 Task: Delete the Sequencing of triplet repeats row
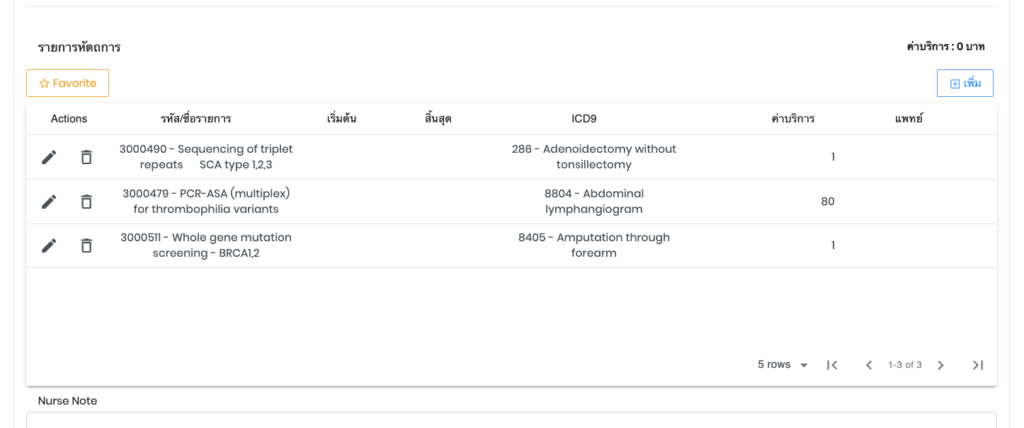pyautogui.click(x=86, y=157)
